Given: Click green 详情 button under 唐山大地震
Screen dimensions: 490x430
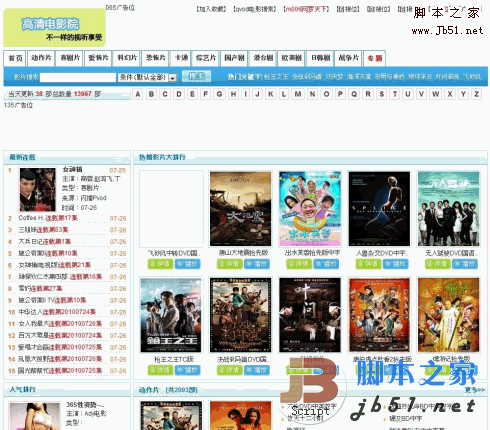Looking at the screenshot, I should click(x=230, y=264).
